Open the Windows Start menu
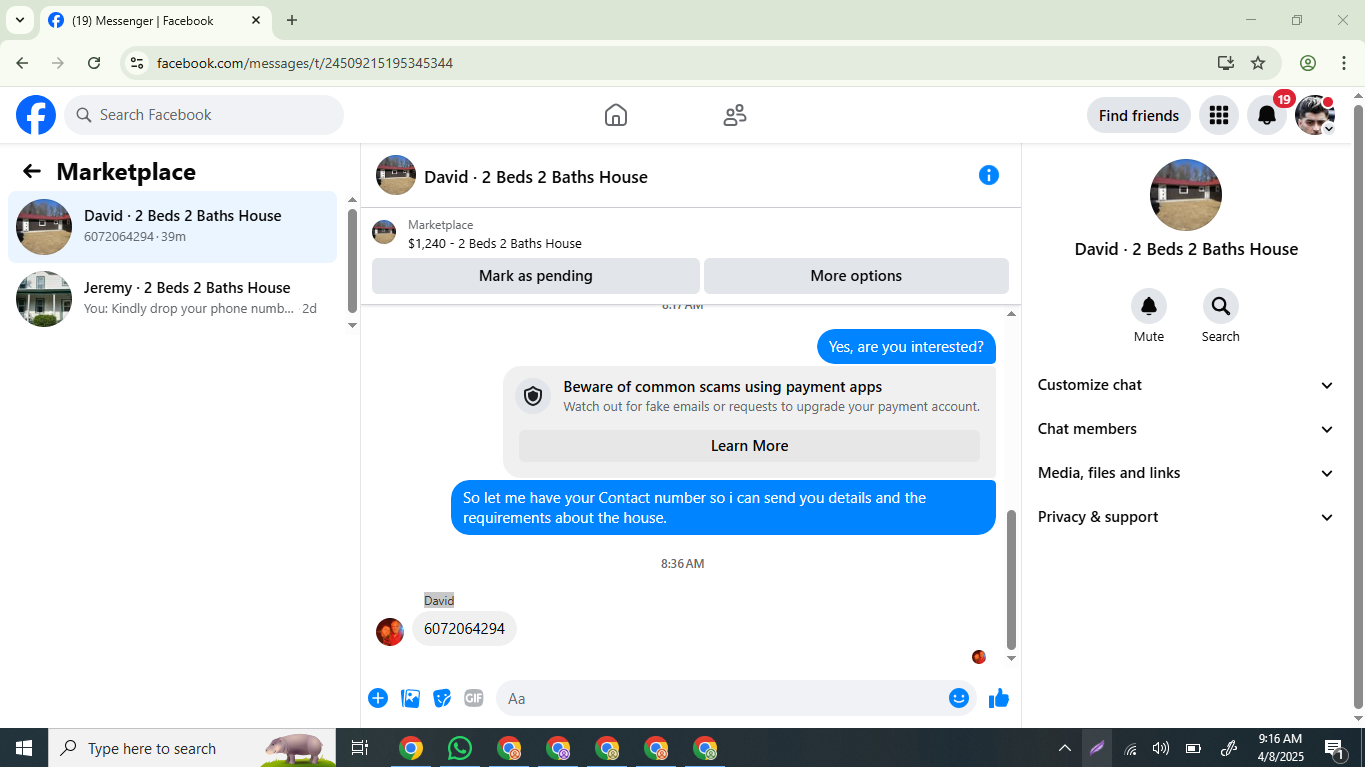Screen dimensions: 1365x767 (x=24, y=748)
